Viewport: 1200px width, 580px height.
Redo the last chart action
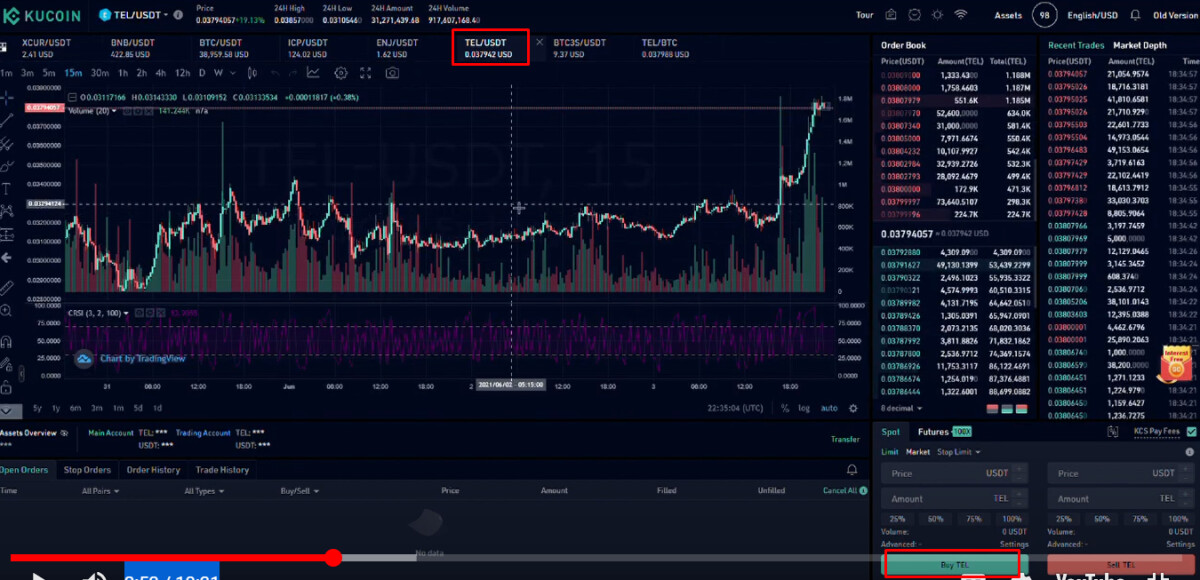click(x=293, y=73)
